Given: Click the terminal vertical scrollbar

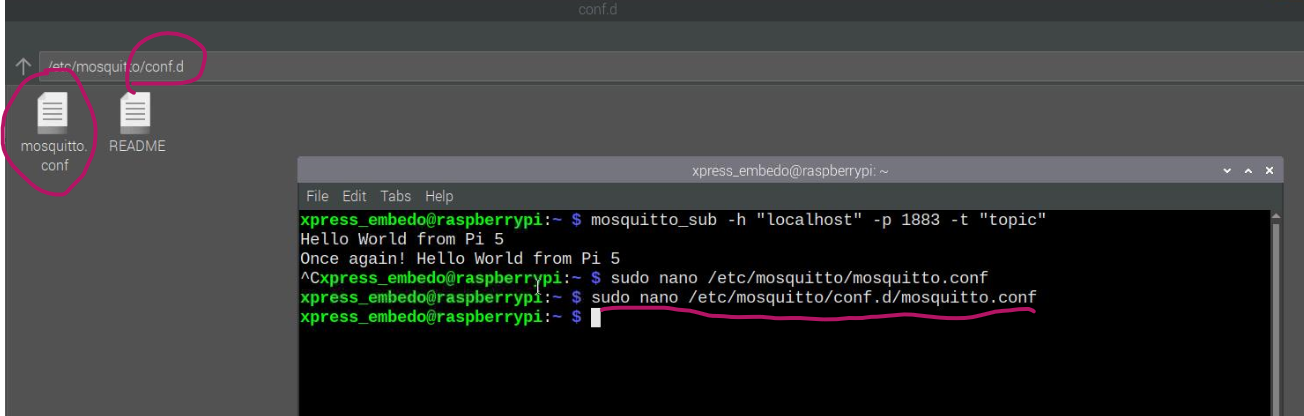Looking at the screenshot, I should (1278, 312).
